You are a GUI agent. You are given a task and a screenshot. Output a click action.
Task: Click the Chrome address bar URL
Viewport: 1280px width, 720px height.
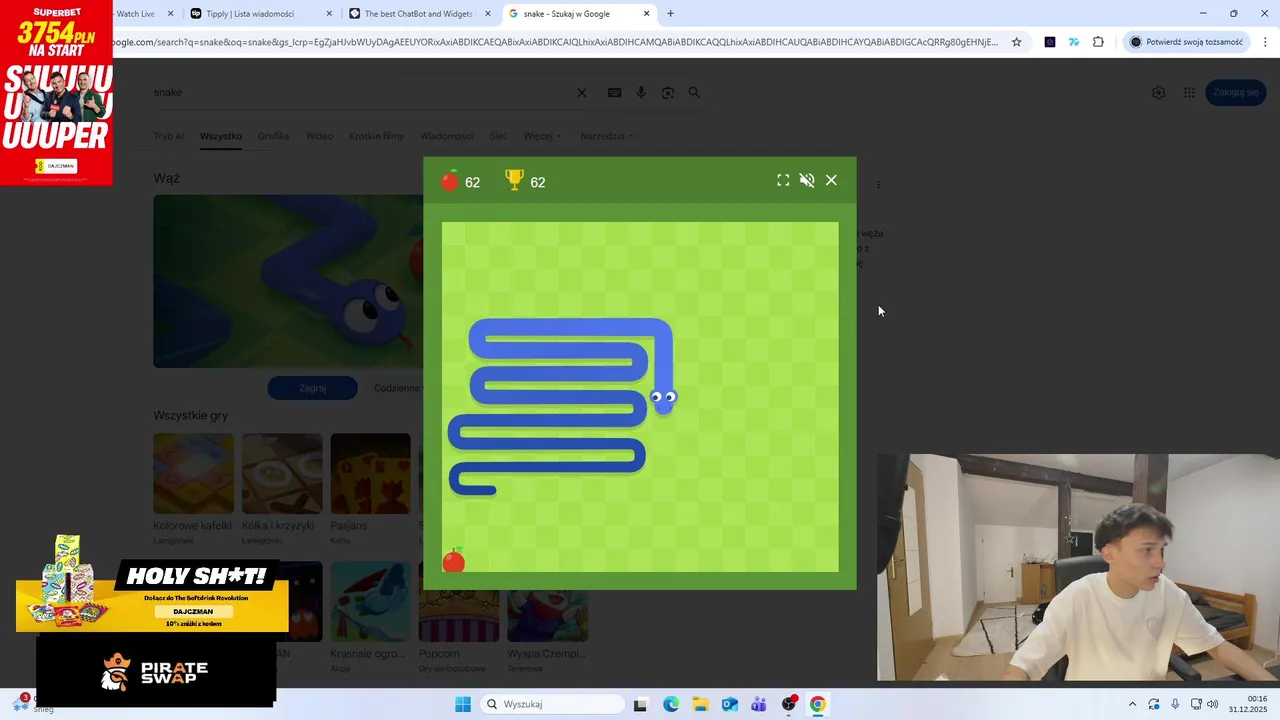(x=555, y=42)
